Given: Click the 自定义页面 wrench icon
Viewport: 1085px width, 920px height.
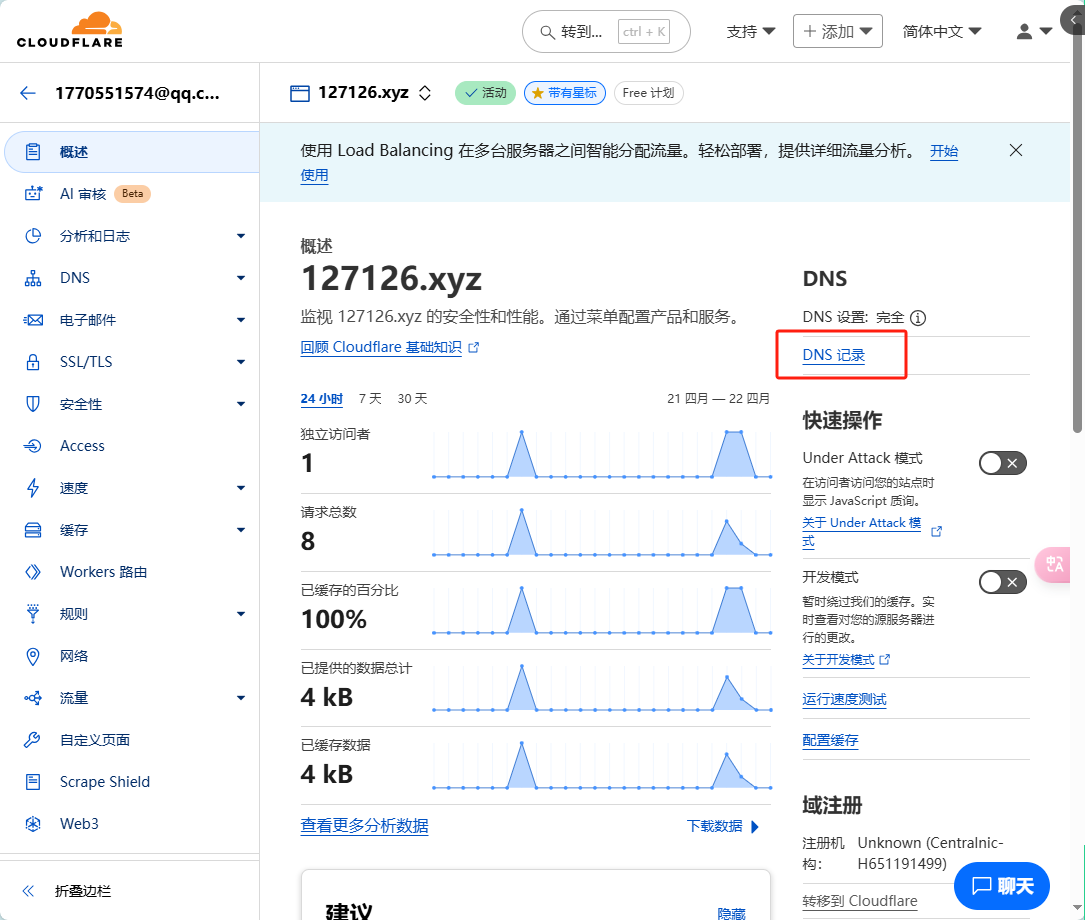Looking at the screenshot, I should pyautogui.click(x=33, y=740).
